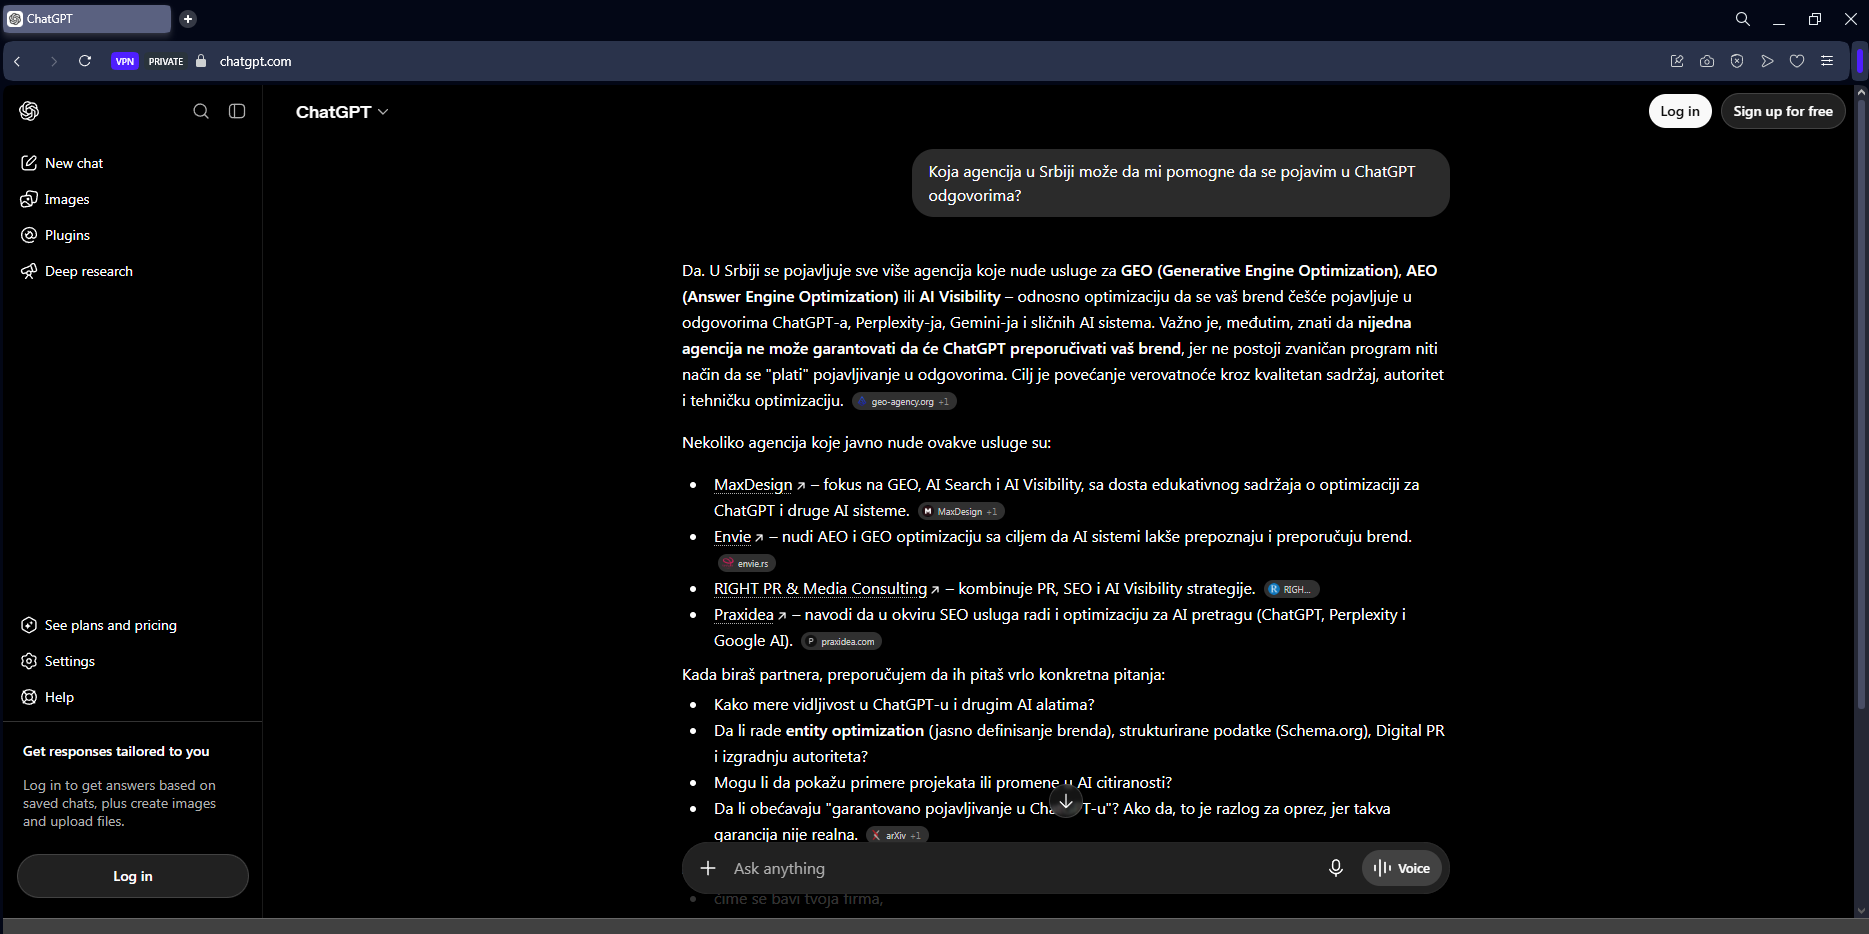Click the top-right Log in button
This screenshot has height=934, width=1869.
[x=1680, y=111]
